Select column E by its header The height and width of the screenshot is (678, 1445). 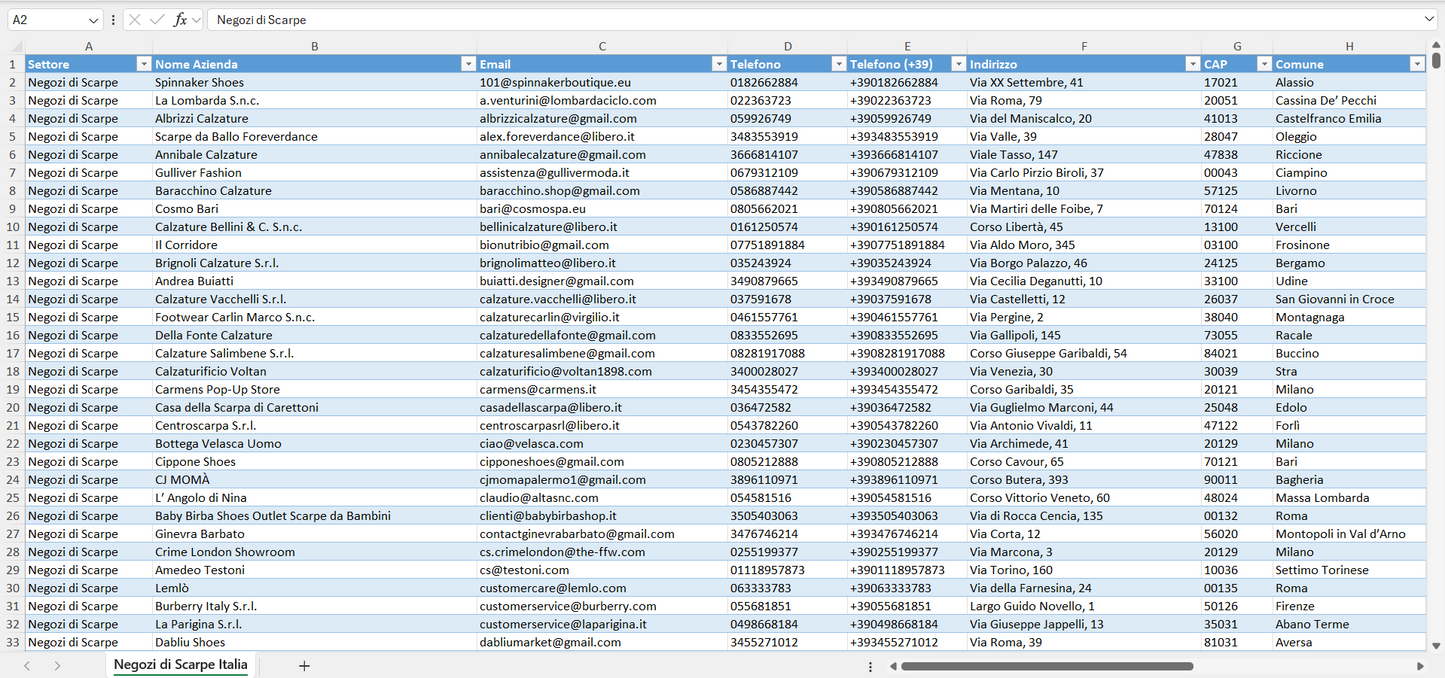pyautogui.click(x=907, y=47)
